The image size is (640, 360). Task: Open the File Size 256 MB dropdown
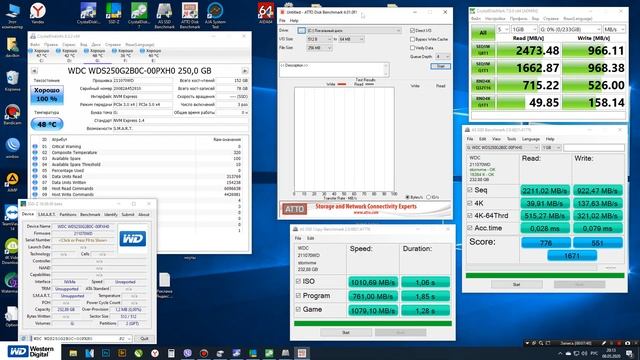[319, 48]
